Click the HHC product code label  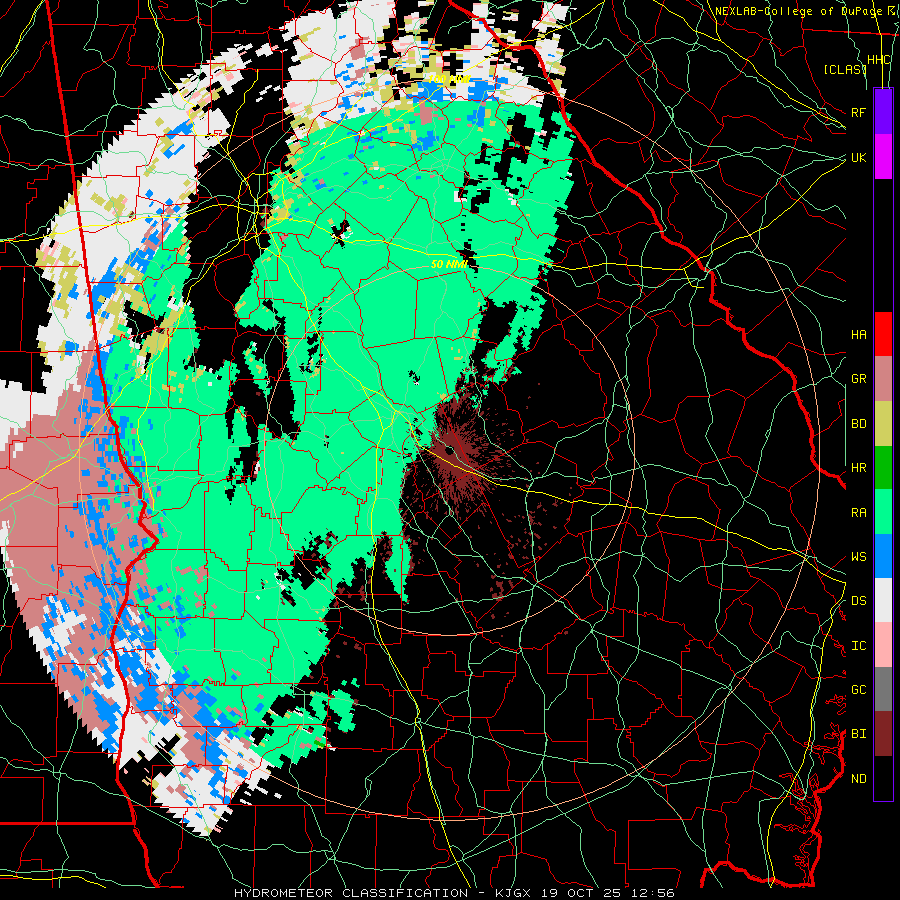[x=878, y=60]
